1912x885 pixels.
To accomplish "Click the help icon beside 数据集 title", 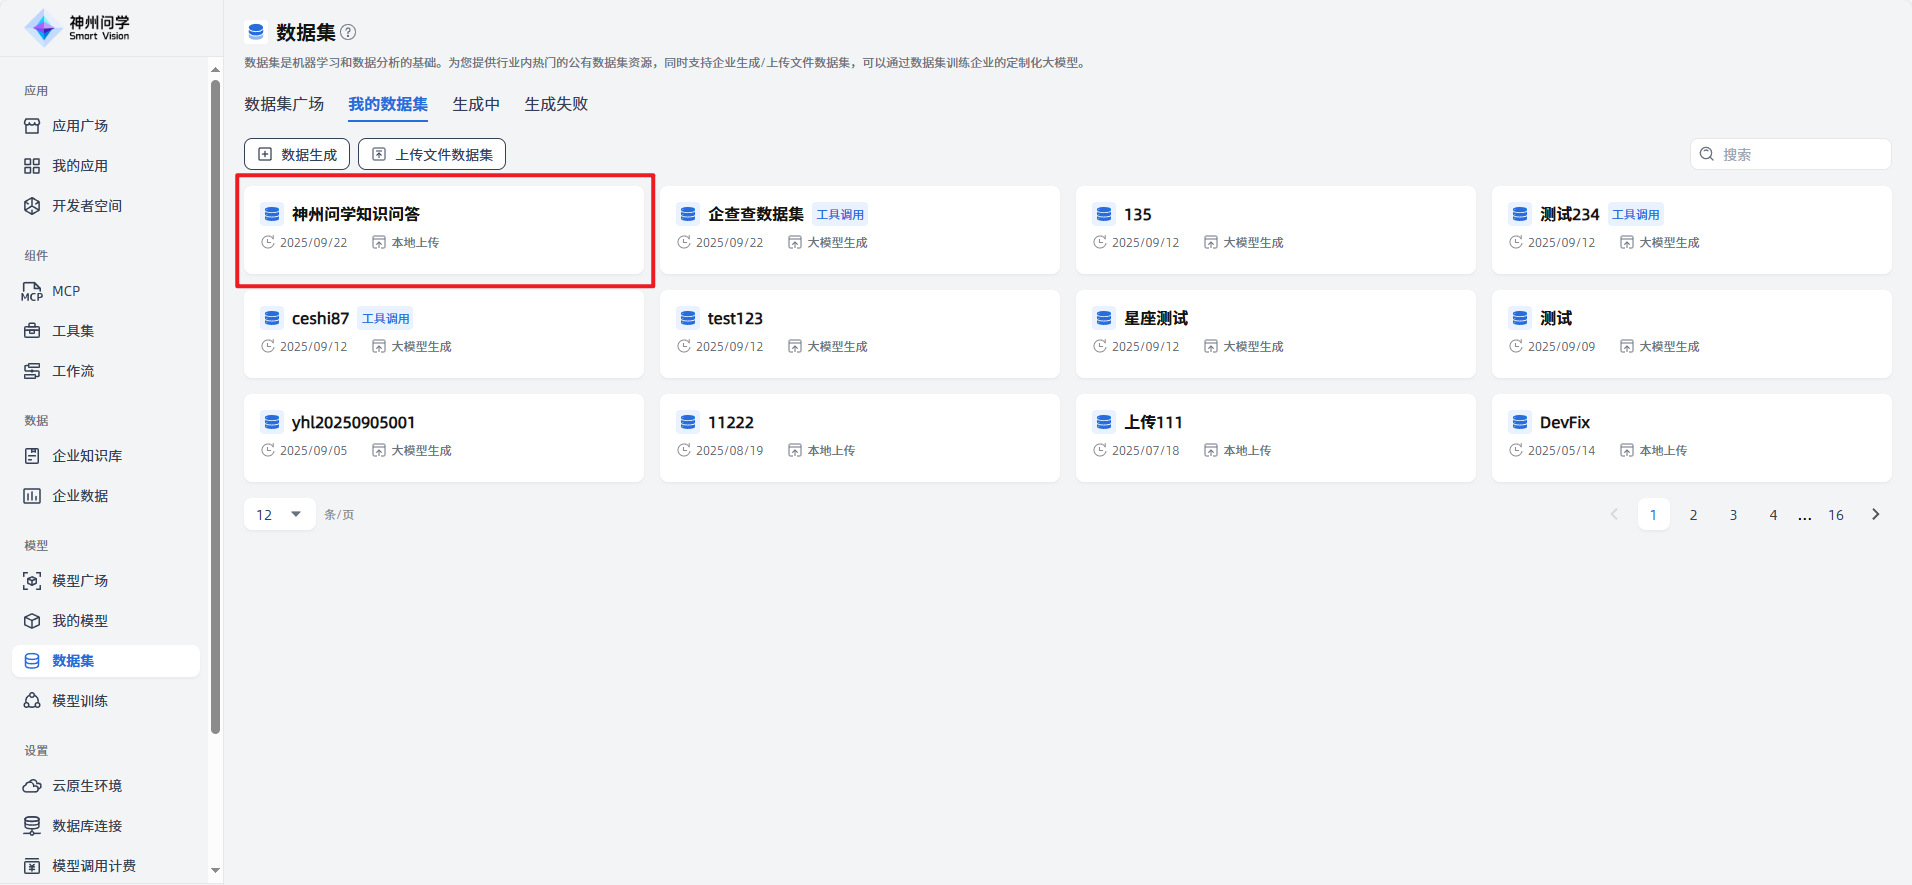I will click(x=348, y=32).
